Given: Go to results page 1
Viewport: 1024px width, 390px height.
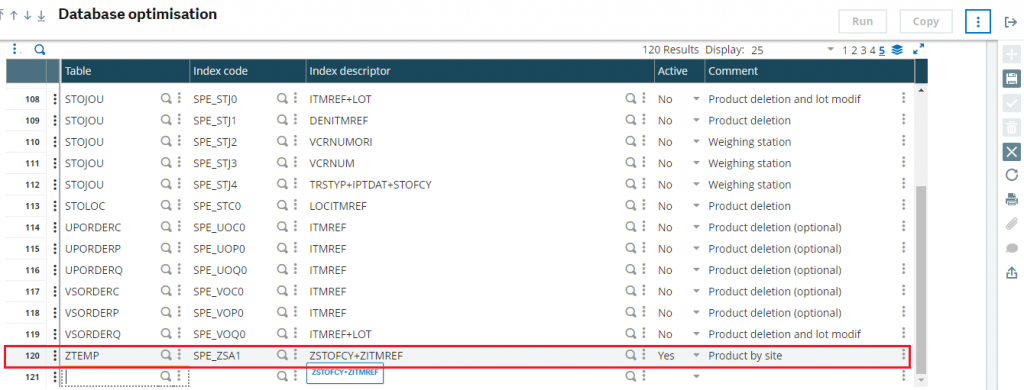Looking at the screenshot, I should (845, 50).
